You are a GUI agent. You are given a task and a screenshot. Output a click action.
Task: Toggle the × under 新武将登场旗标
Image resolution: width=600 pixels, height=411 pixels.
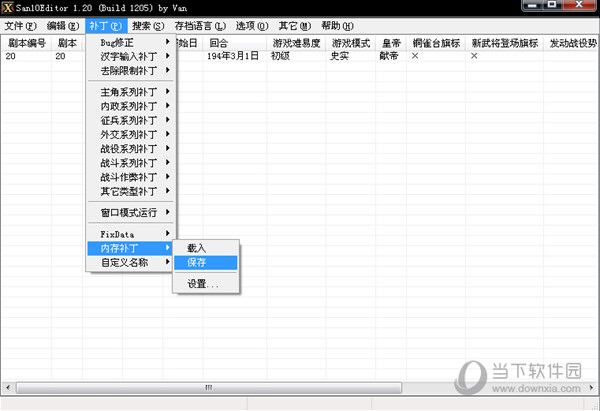(x=474, y=56)
